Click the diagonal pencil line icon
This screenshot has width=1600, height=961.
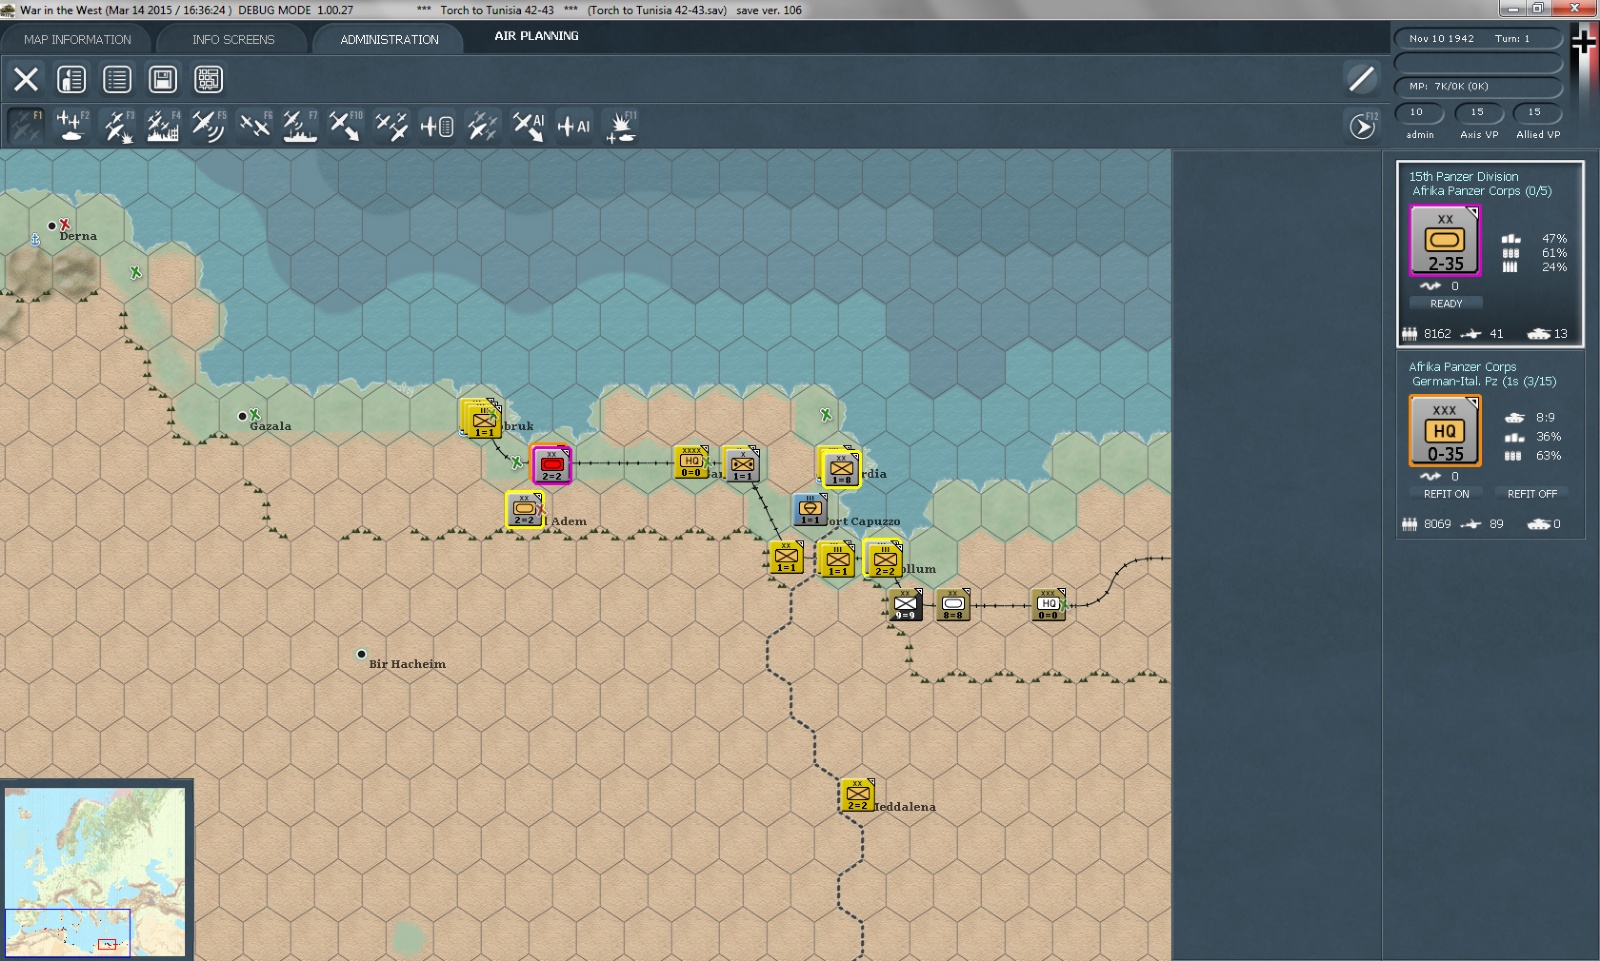[x=1361, y=78]
